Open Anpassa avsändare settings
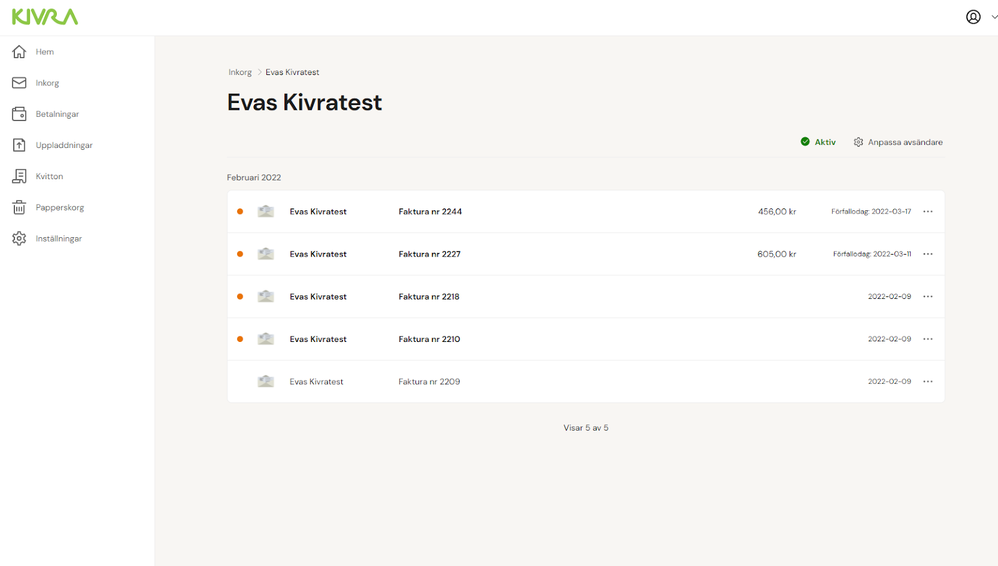 pyautogui.click(x=898, y=142)
